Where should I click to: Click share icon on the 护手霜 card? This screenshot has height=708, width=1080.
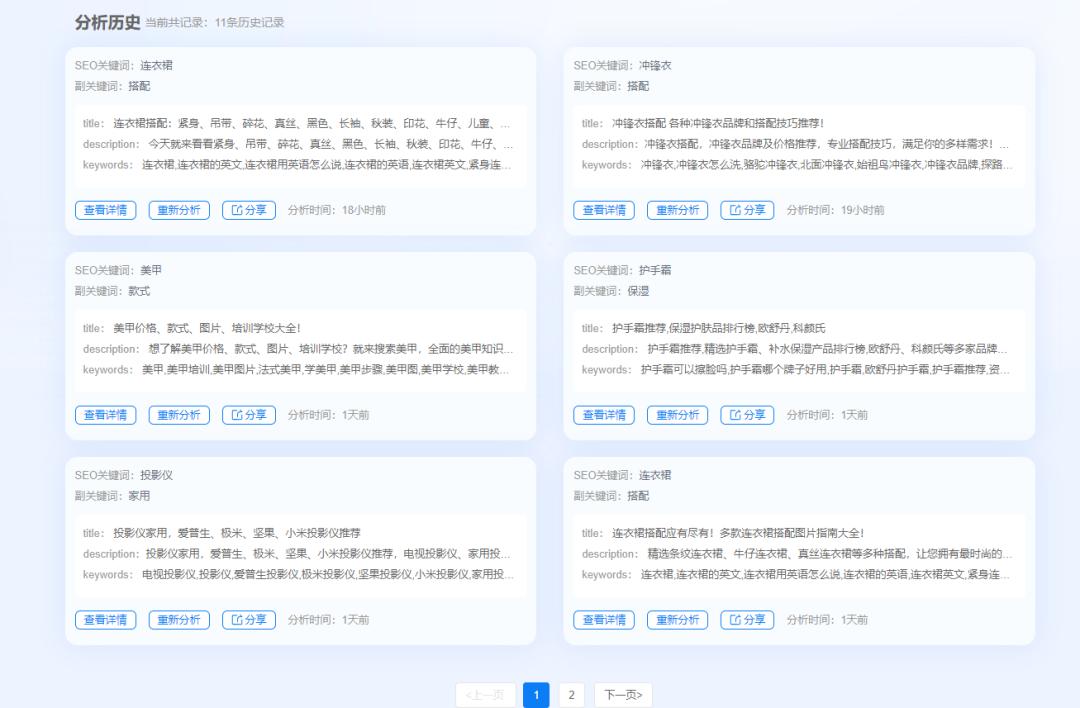point(746,414)
